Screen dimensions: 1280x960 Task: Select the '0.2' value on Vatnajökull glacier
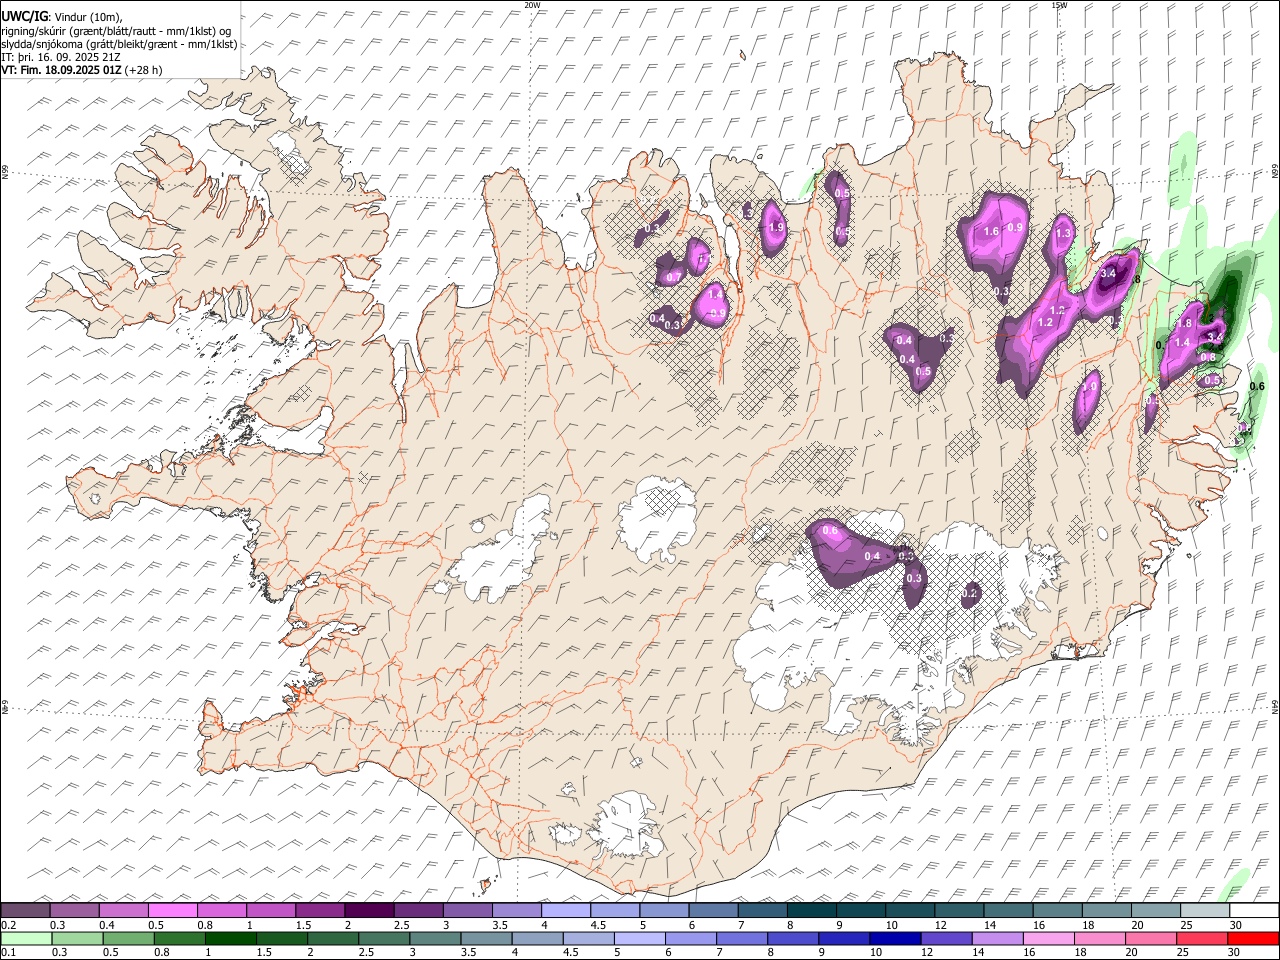(969, 594)
